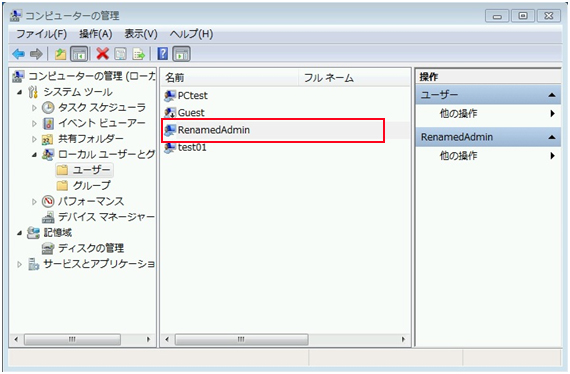Toggle the action pane show/hide icon

[x=181, y=54]
